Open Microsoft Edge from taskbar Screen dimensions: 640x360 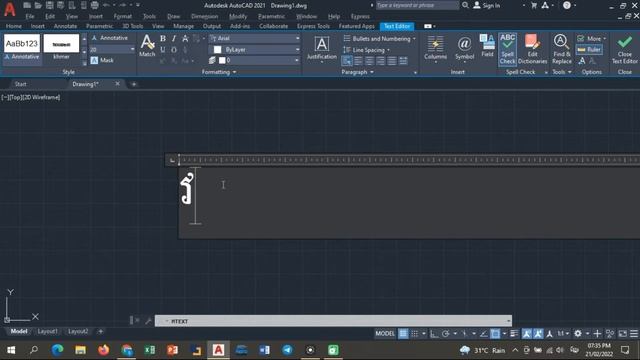[57, 350]
